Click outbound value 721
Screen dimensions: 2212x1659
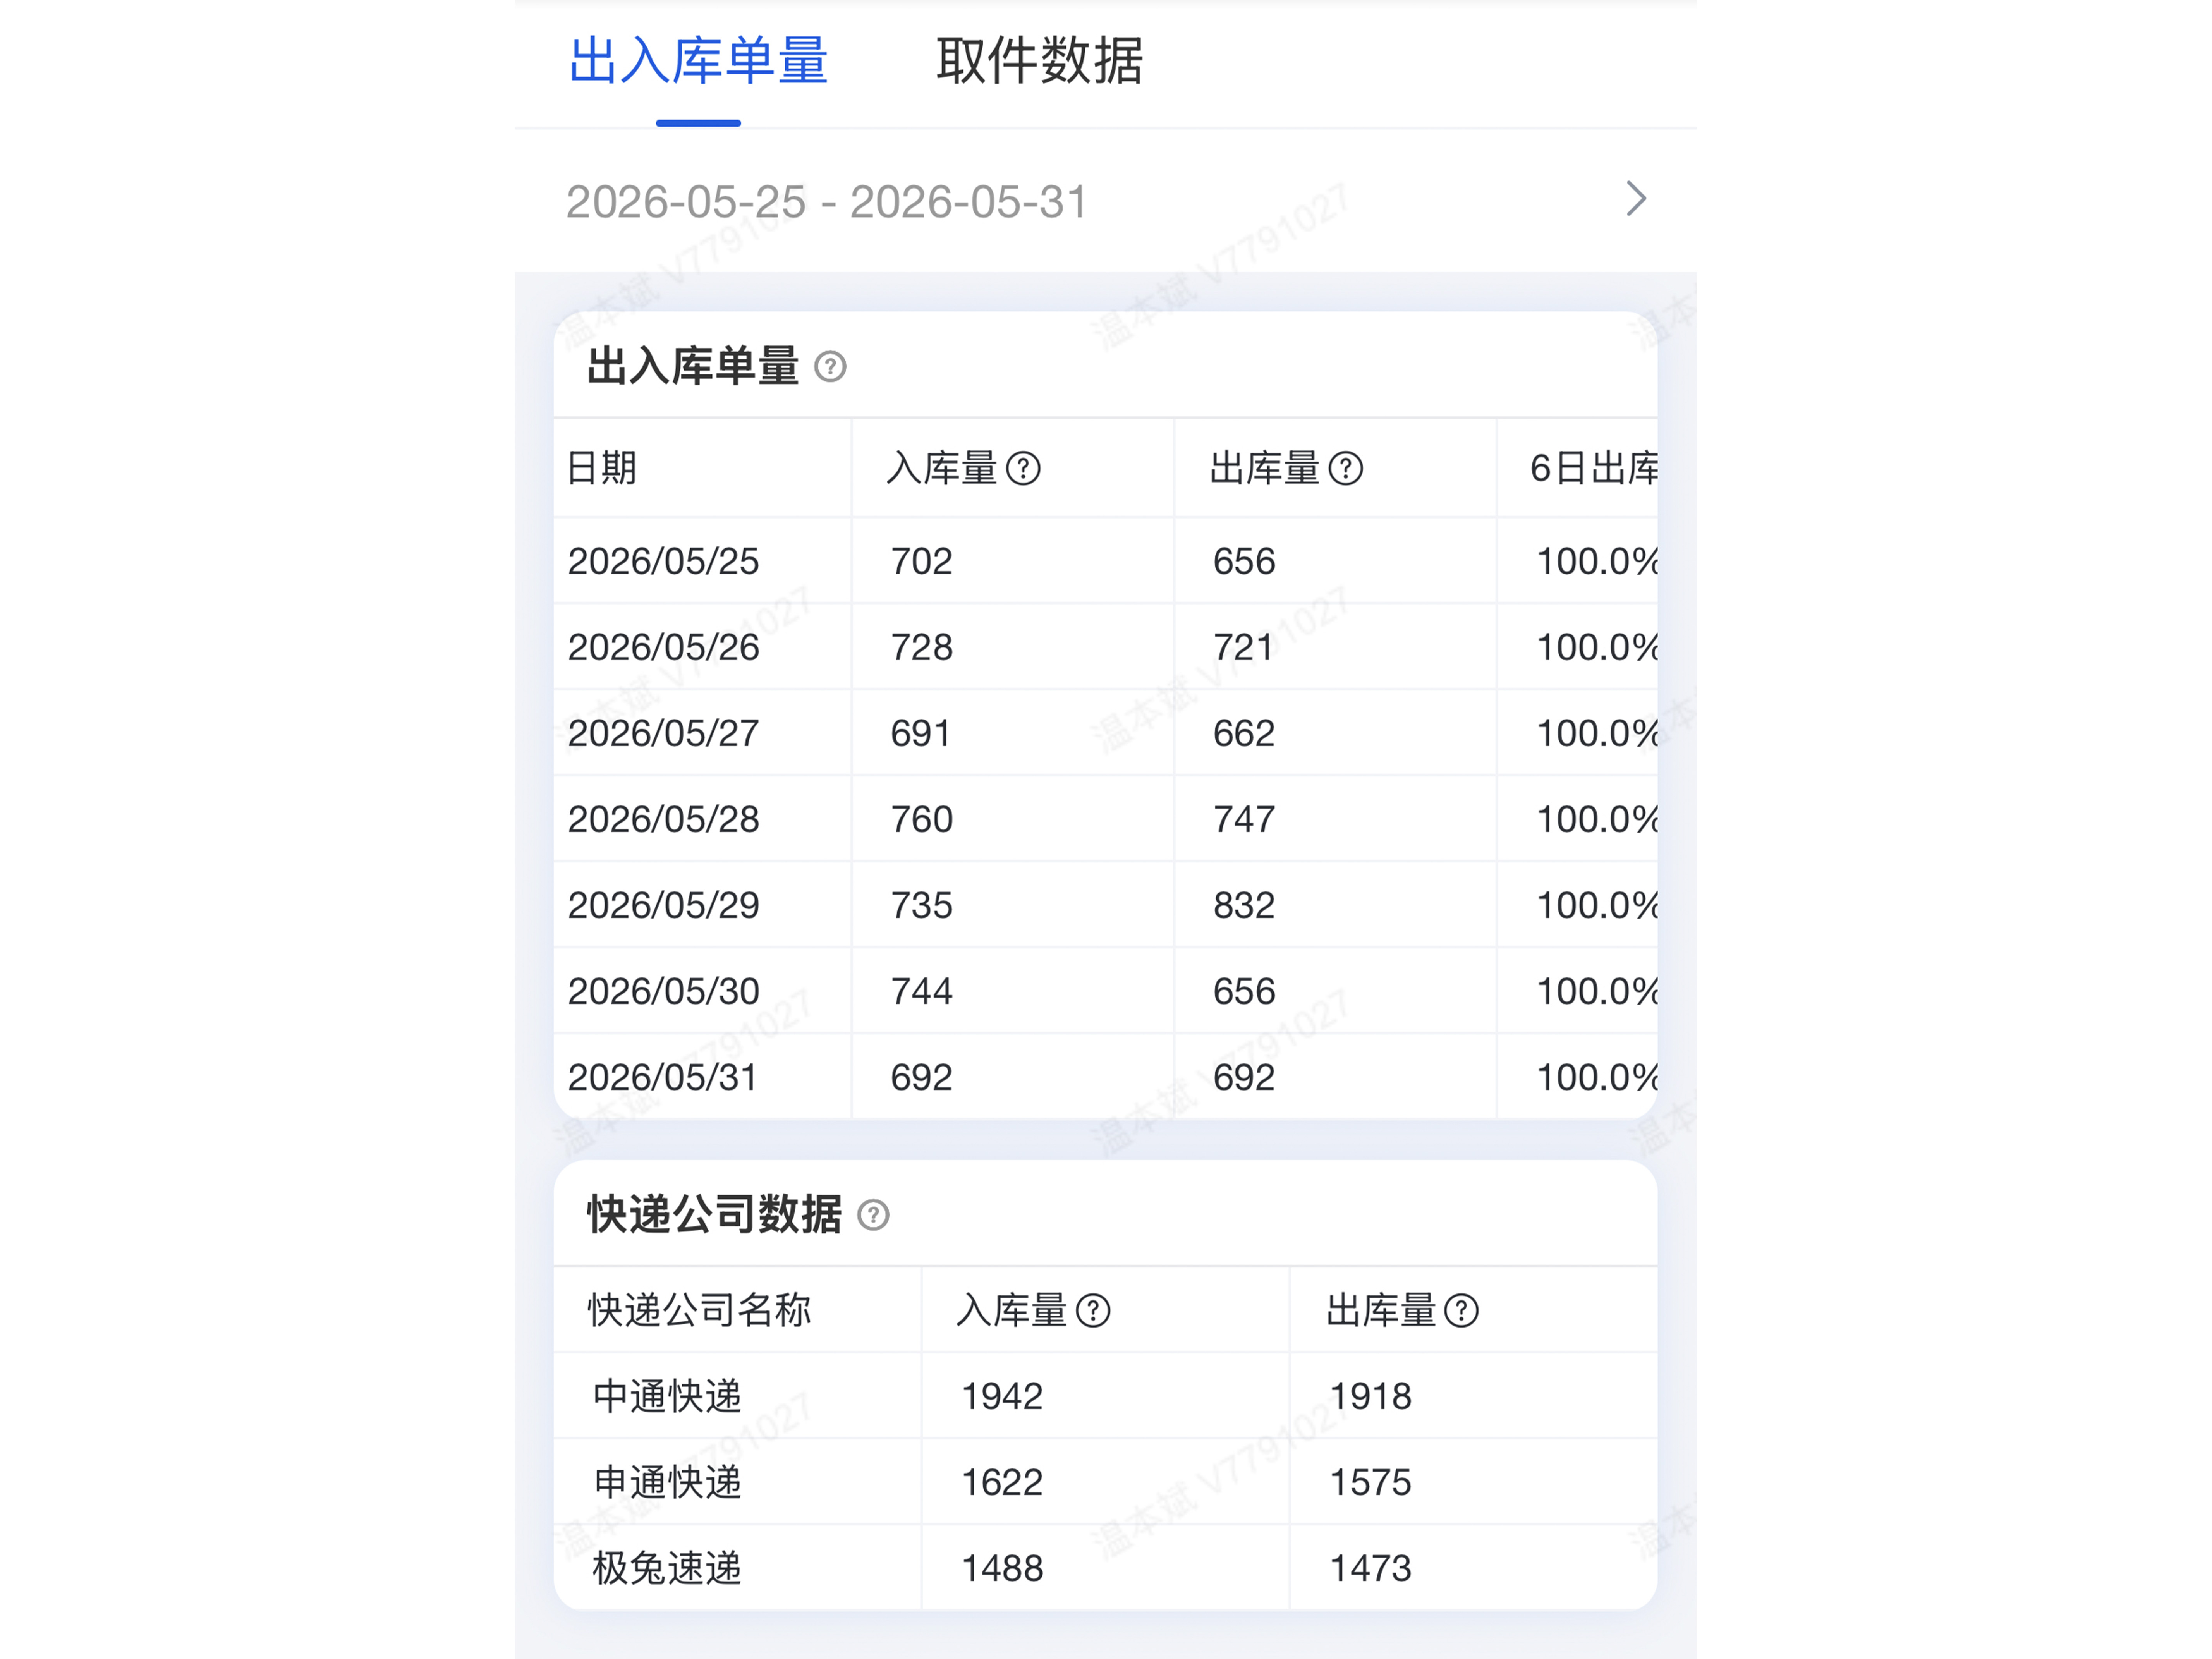click(1243, 647)
